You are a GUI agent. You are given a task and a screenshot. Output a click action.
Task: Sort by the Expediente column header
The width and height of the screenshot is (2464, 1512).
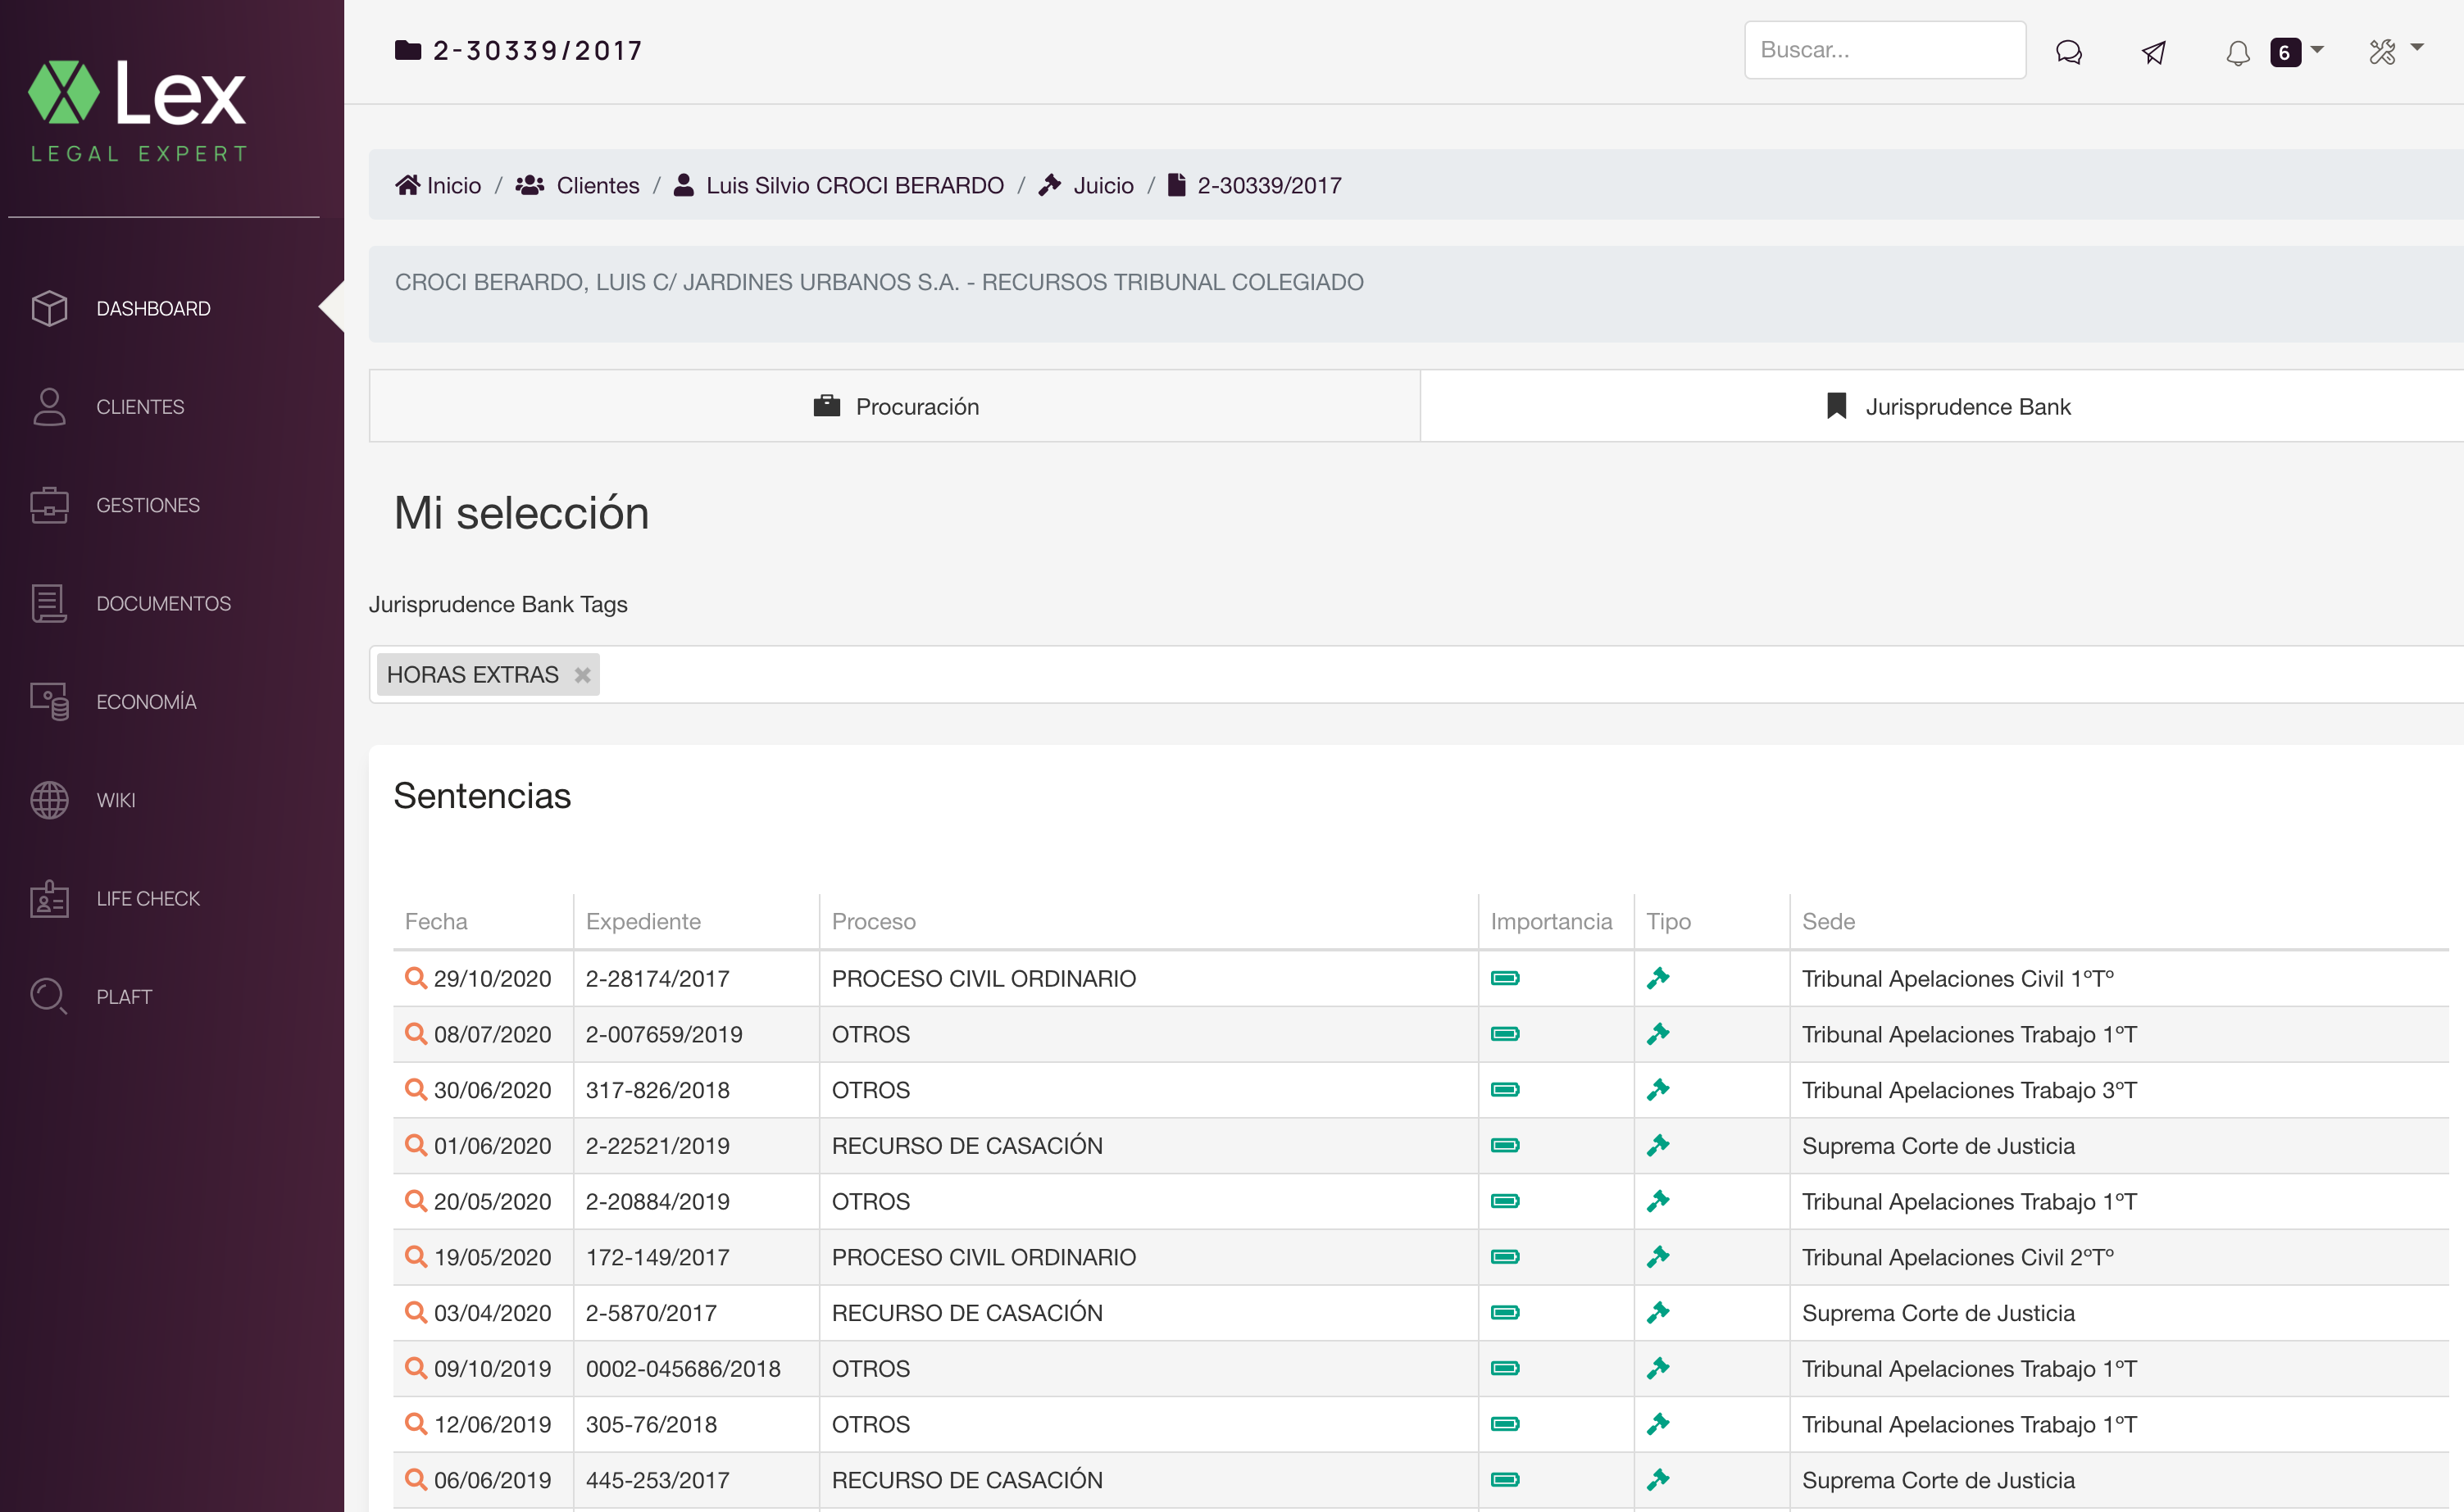pyautogui.click(x=643, y=921)
